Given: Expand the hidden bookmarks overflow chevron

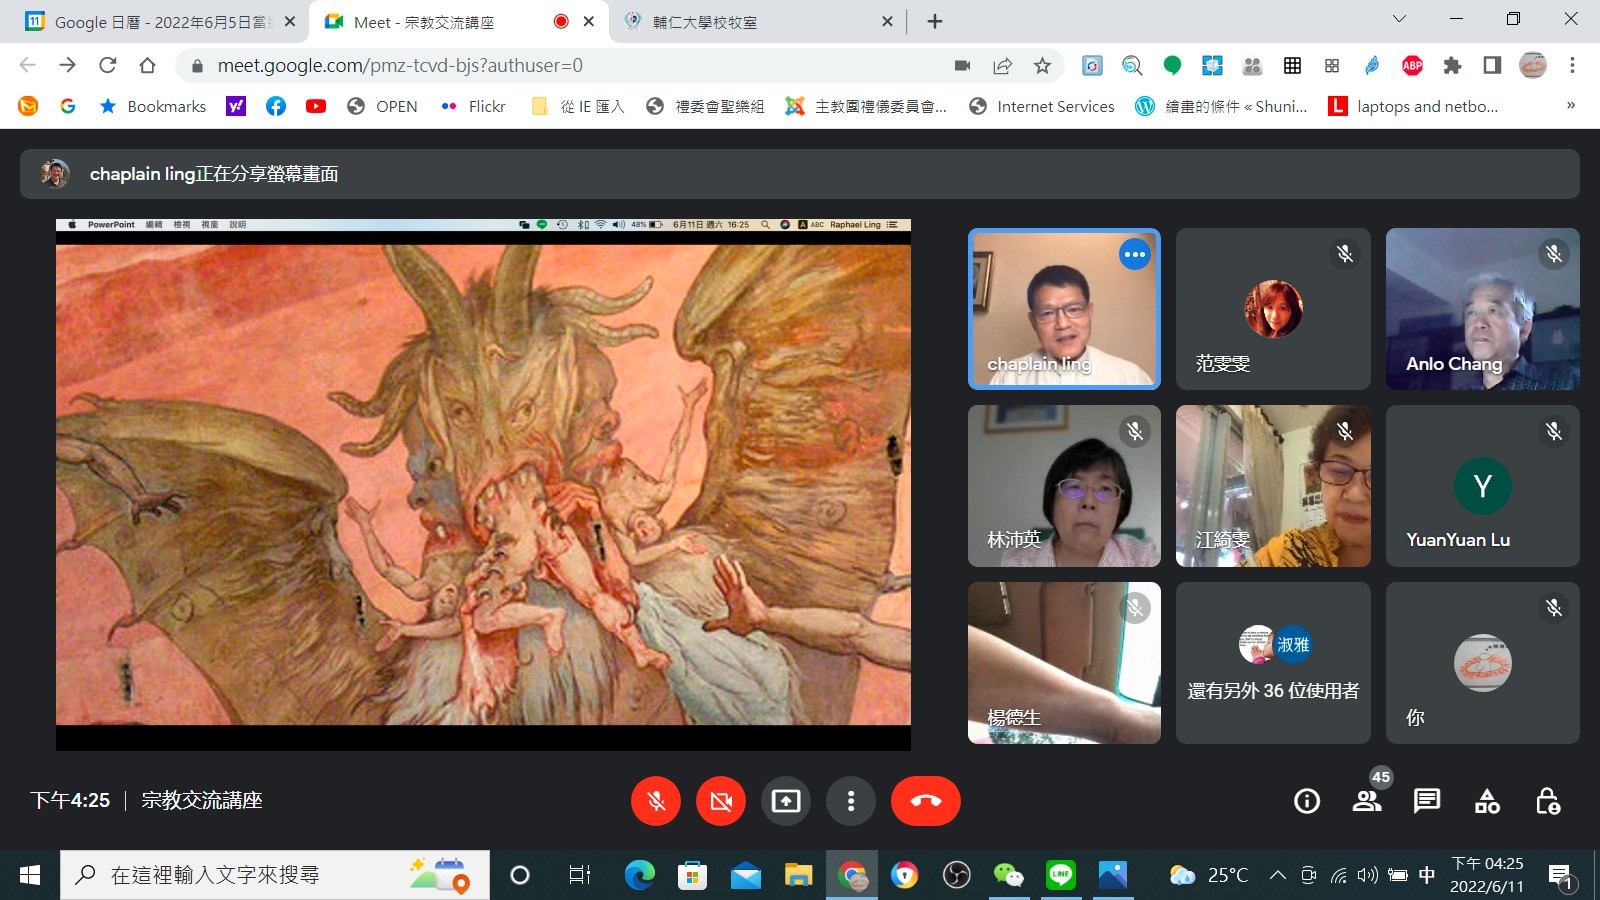Looking at the screenshot, I should pyautogui.click(x=1570, y=106).
